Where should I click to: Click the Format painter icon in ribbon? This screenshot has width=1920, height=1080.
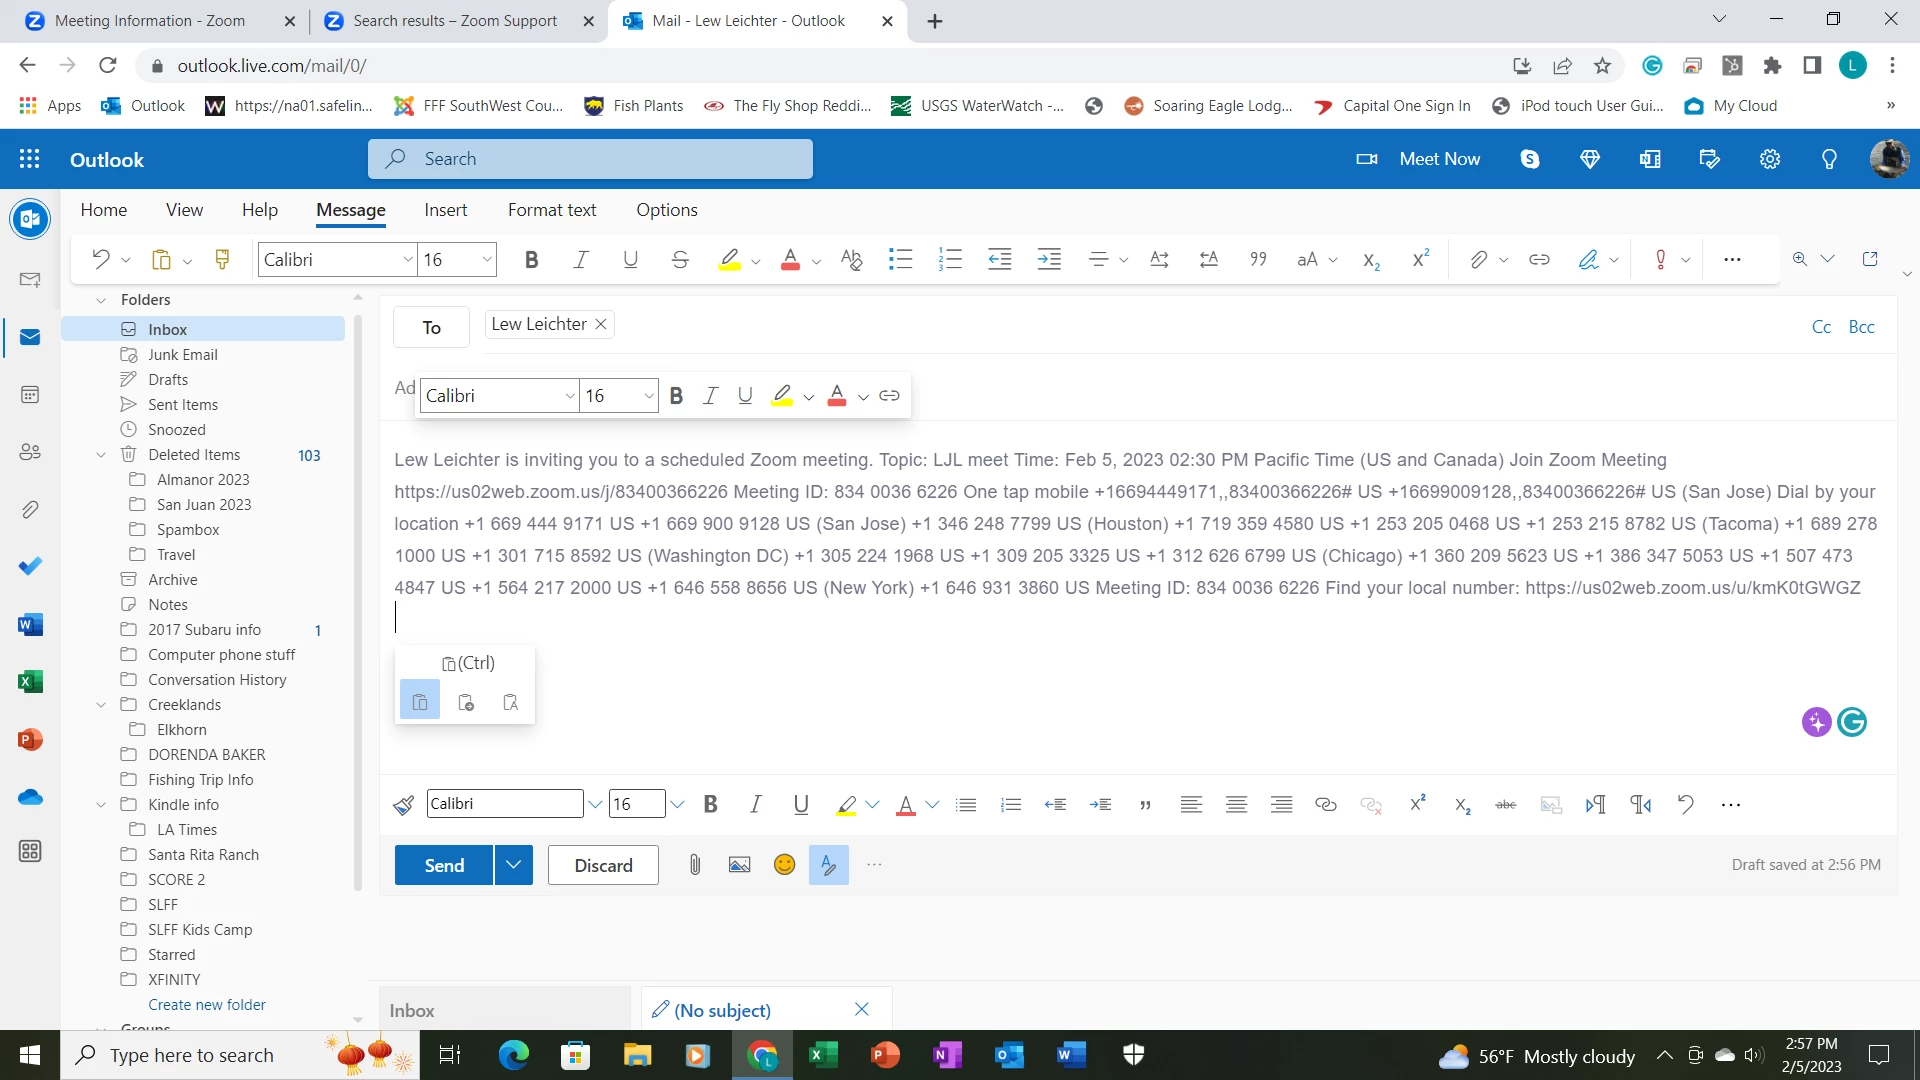point(222,260)
